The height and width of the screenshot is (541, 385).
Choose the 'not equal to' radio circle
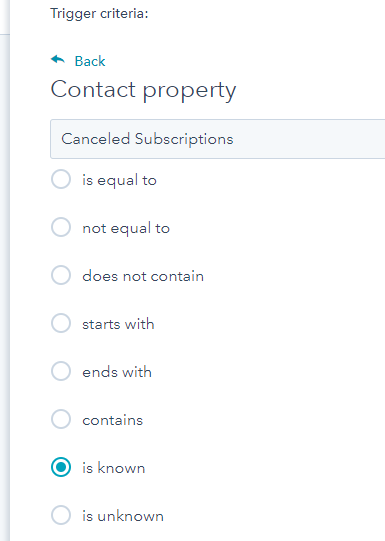(x=61, y=227)
